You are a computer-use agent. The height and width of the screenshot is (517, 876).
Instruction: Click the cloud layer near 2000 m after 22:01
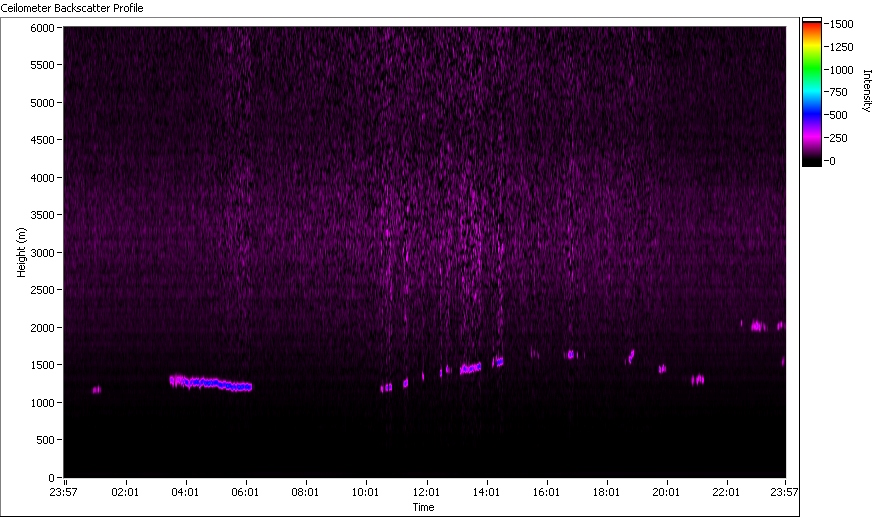[x=758, y=326]
